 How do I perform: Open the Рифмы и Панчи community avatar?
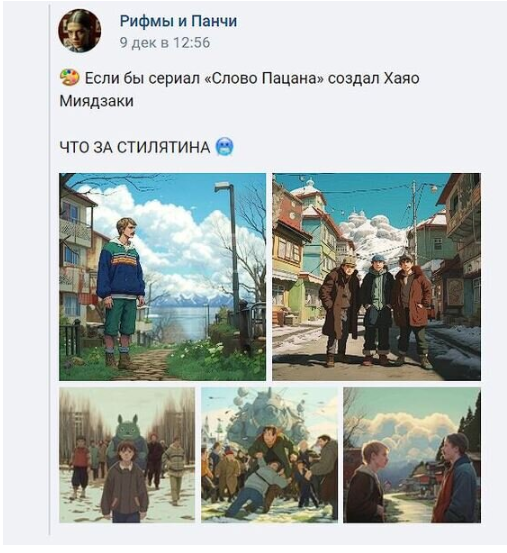pyautogui.click(x=79, y=31)
